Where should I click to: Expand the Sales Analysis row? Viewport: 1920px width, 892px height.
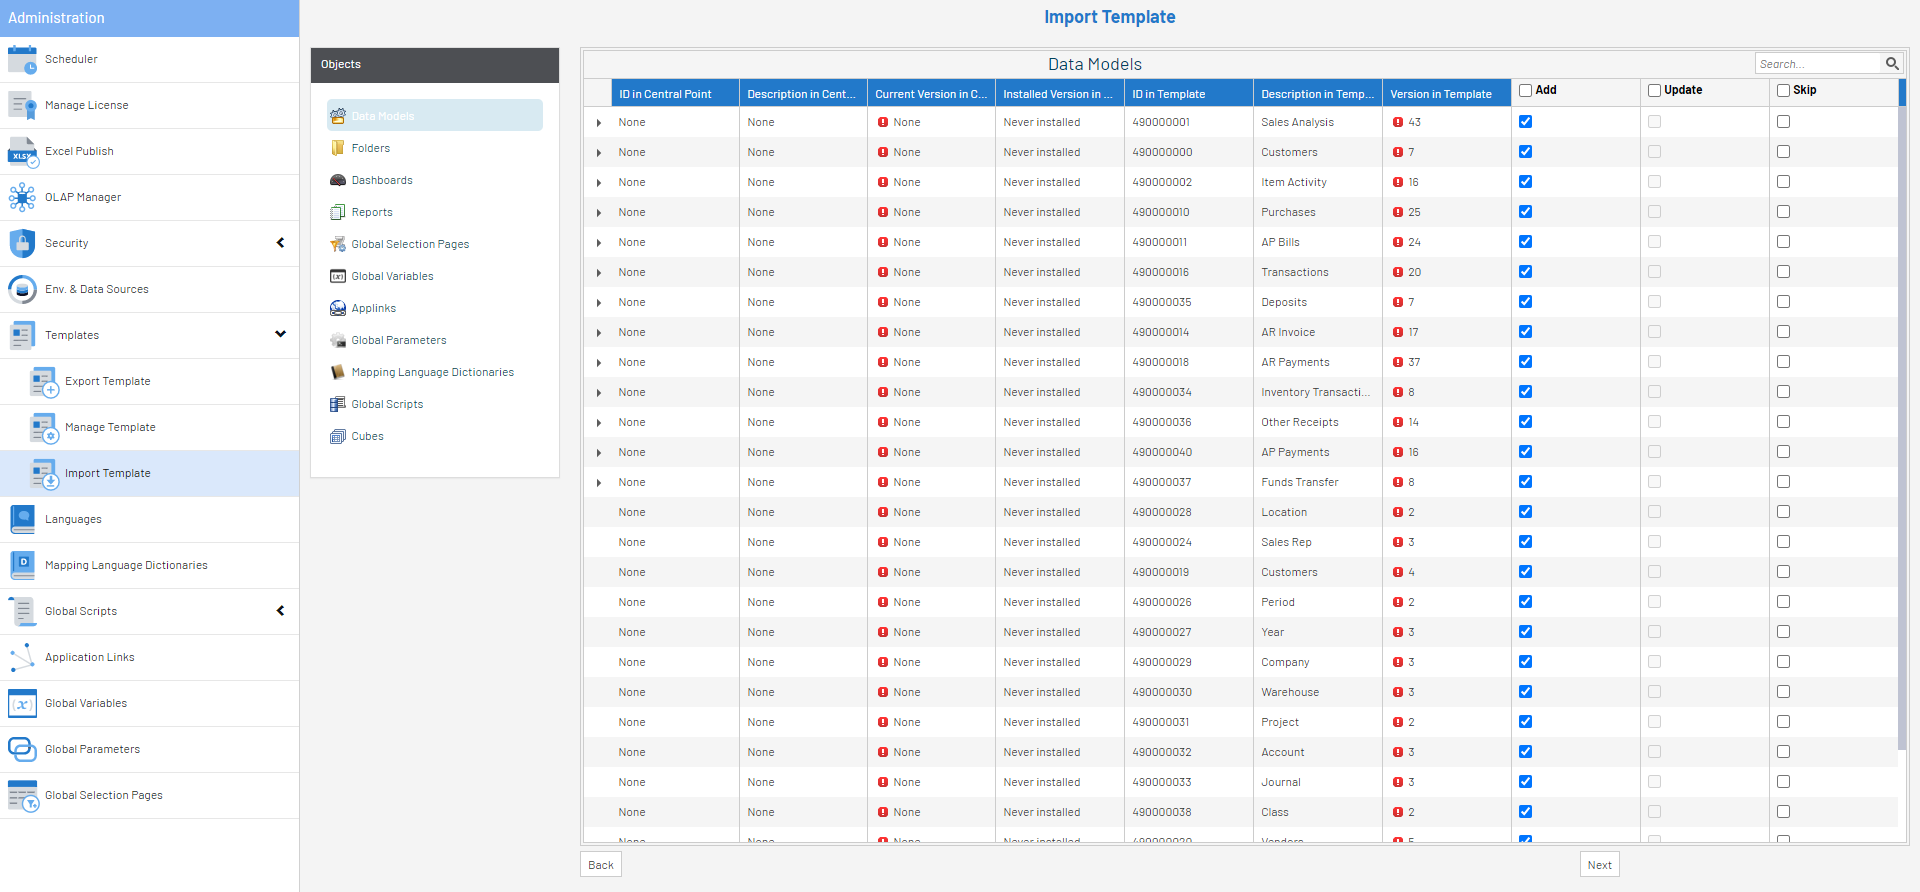[599, 123]
